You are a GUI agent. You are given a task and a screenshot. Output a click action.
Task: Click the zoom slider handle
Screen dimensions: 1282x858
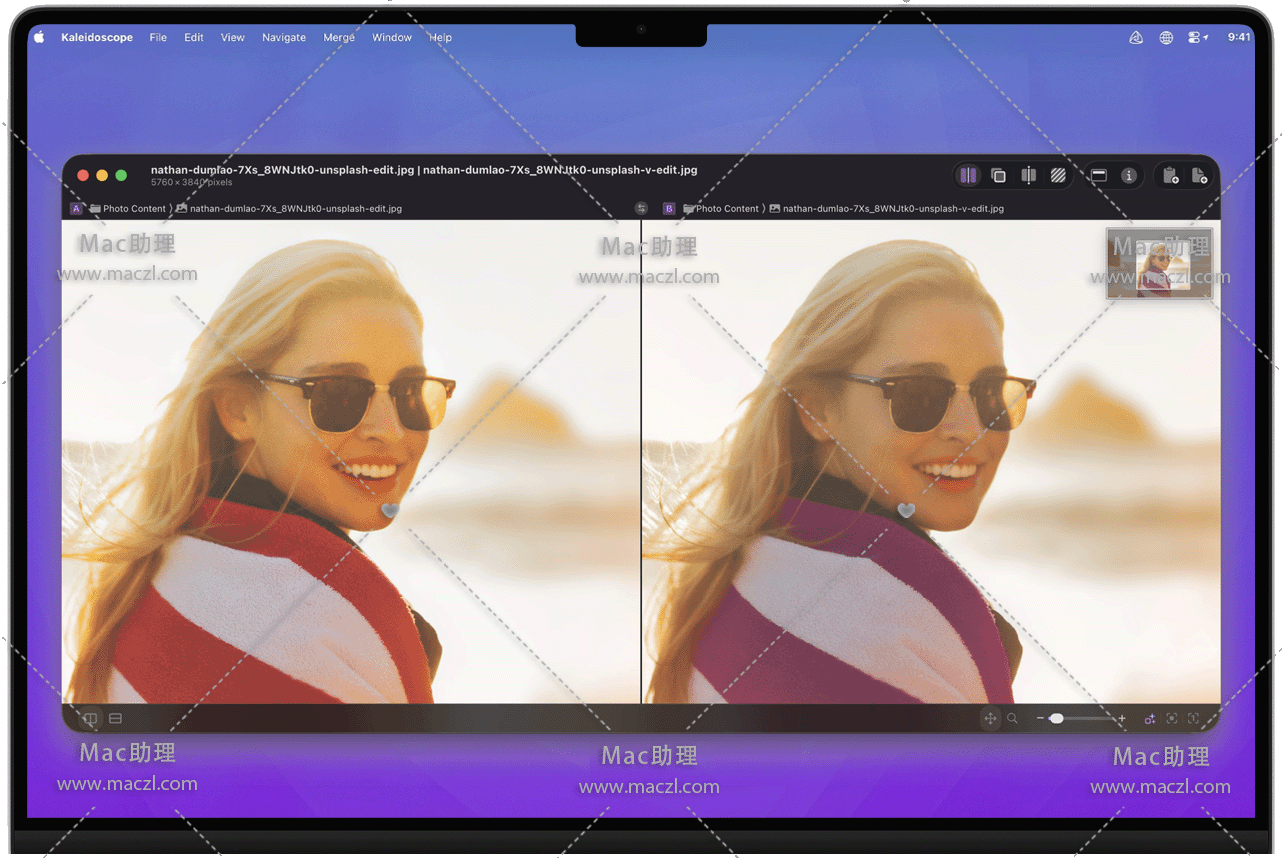tap(1056, 718)
